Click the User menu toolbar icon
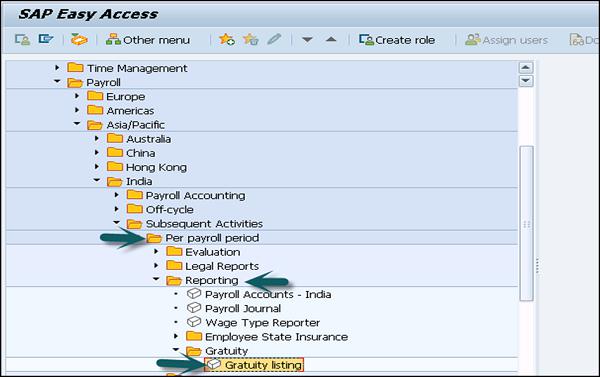The image size is (600, 377). tap(22, 40)
